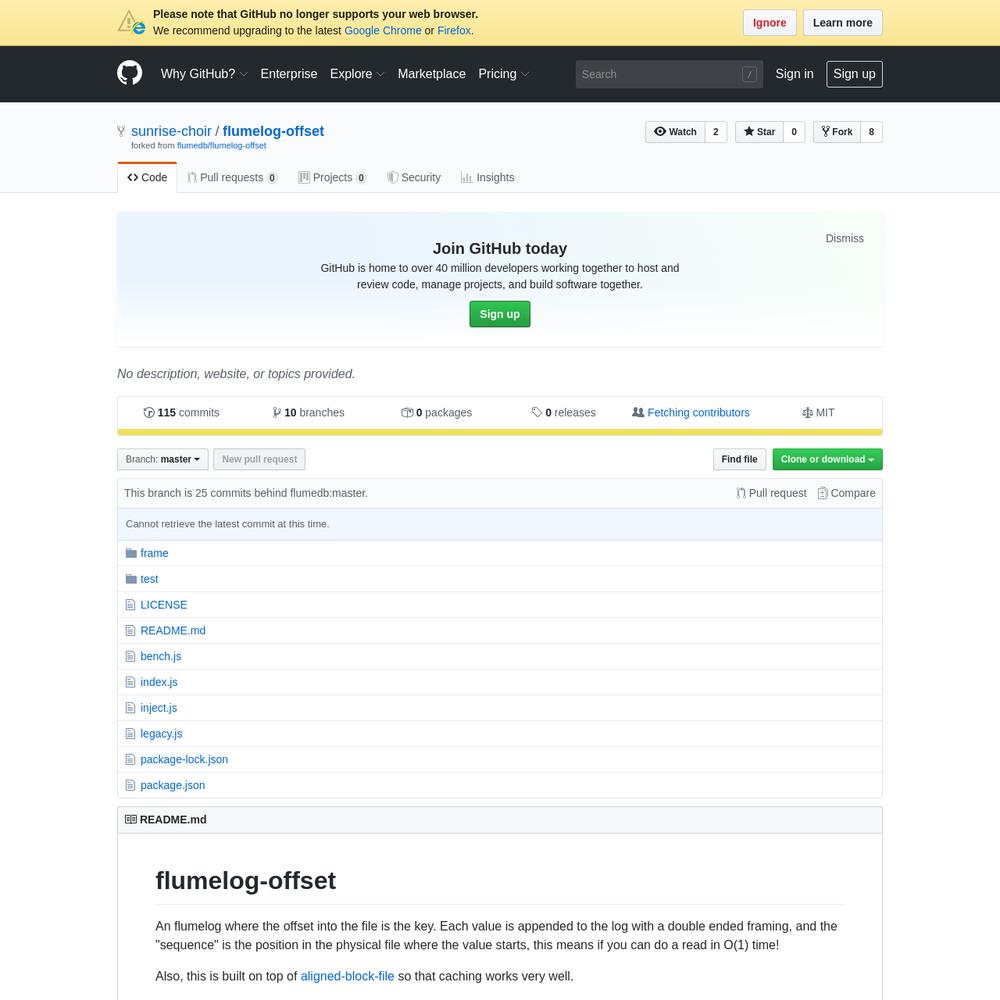Click the Fork button
1000x1000 pixels.
[x=837, y=132]
